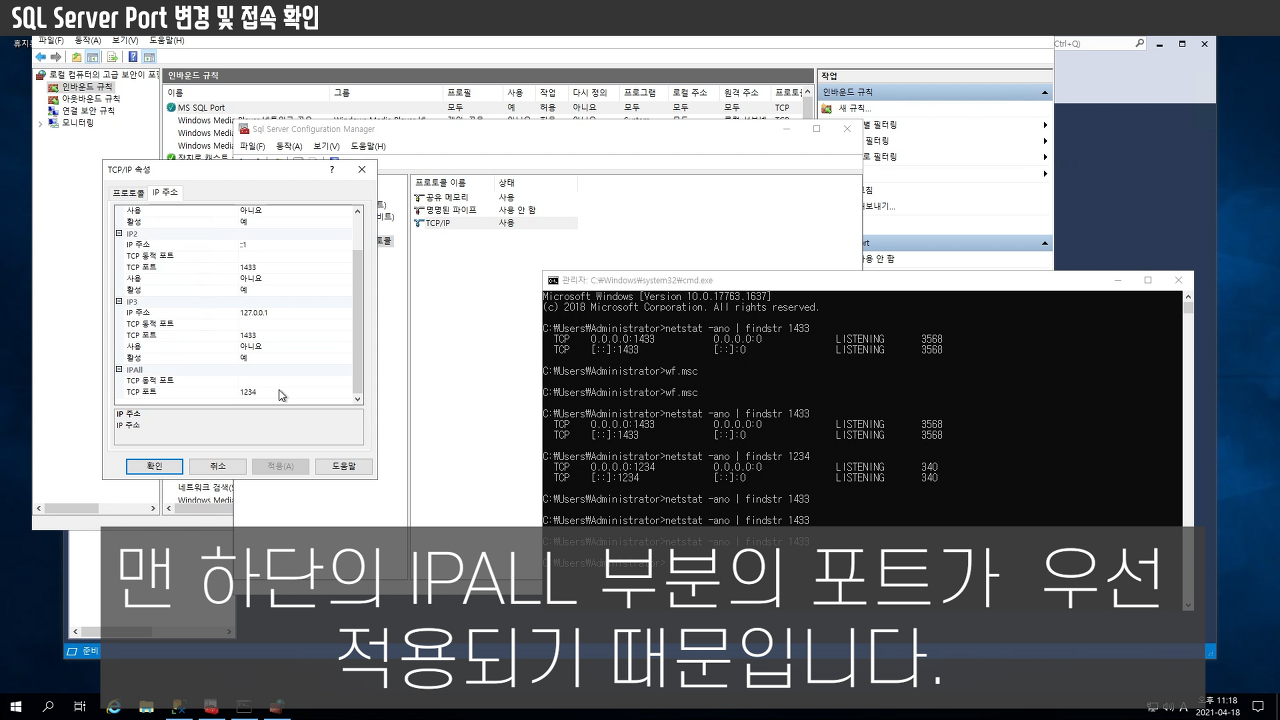This screenshot has height=720, width=1280.
Task: Select the 아웃바운드 규칙 node in the firewall tree
Action: (88, 99)
